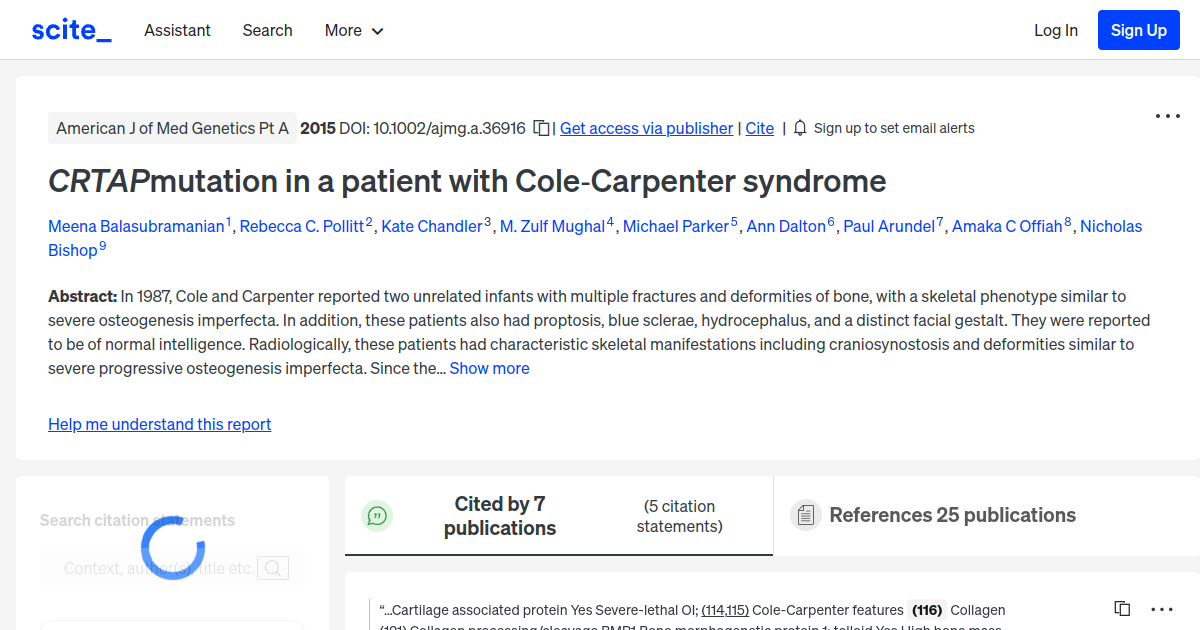
Task: Open the report options ellipsis menu
Action: pos(1167,116)
